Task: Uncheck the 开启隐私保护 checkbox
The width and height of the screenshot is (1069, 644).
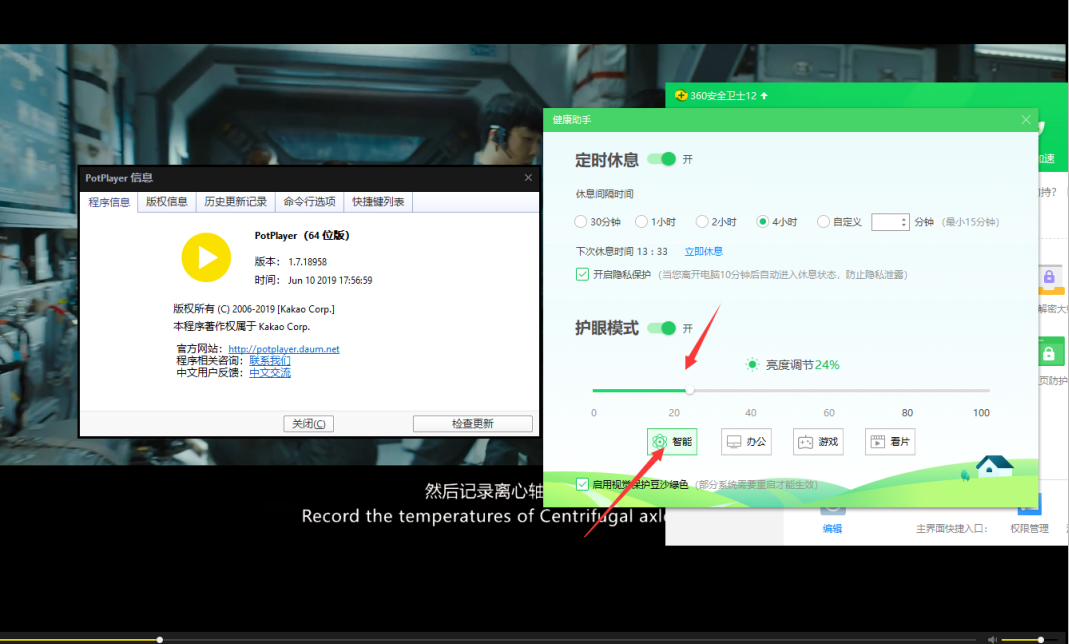Action: click(582, 274)
